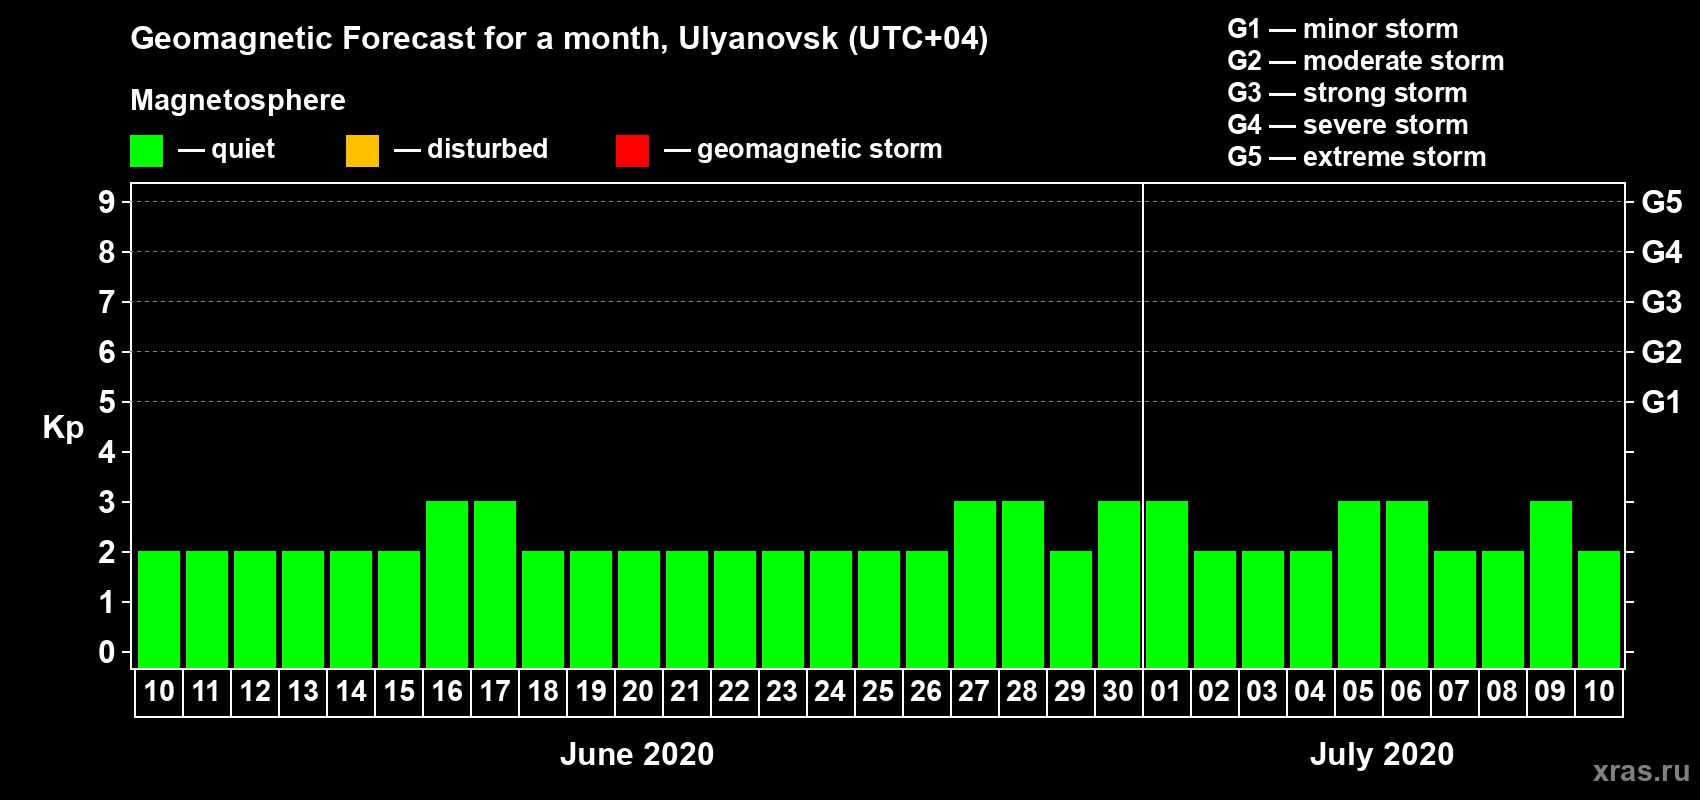Click the "June 2020" month label

point(637,754)
